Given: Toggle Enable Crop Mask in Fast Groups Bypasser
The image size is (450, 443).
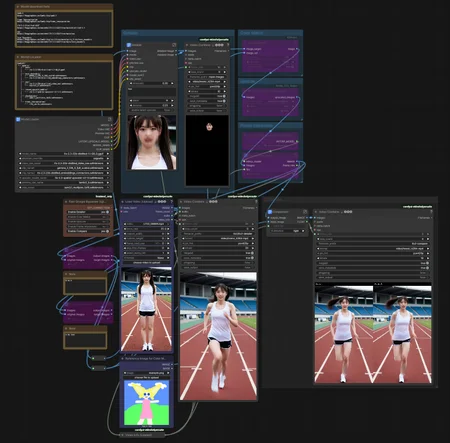Looking at the screenshot, I should coord(88,217).
